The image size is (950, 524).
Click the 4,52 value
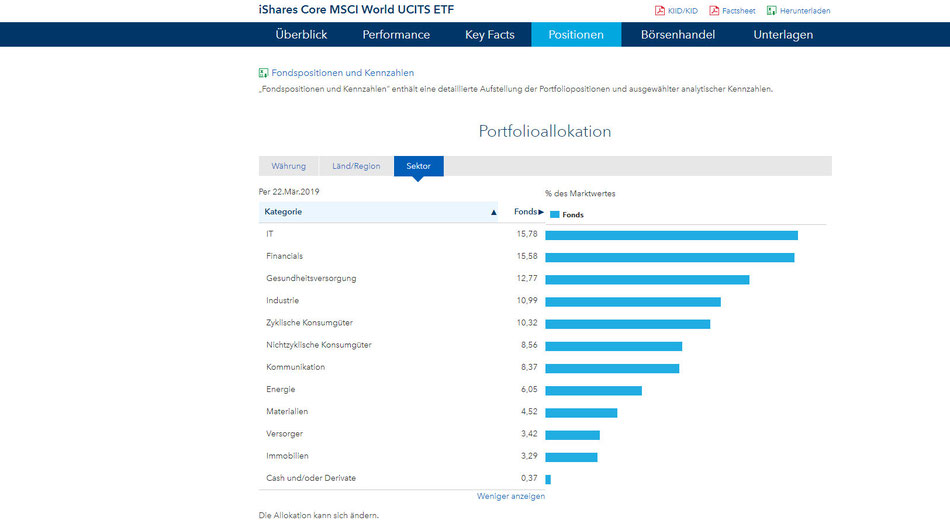[x=529, y=411]
